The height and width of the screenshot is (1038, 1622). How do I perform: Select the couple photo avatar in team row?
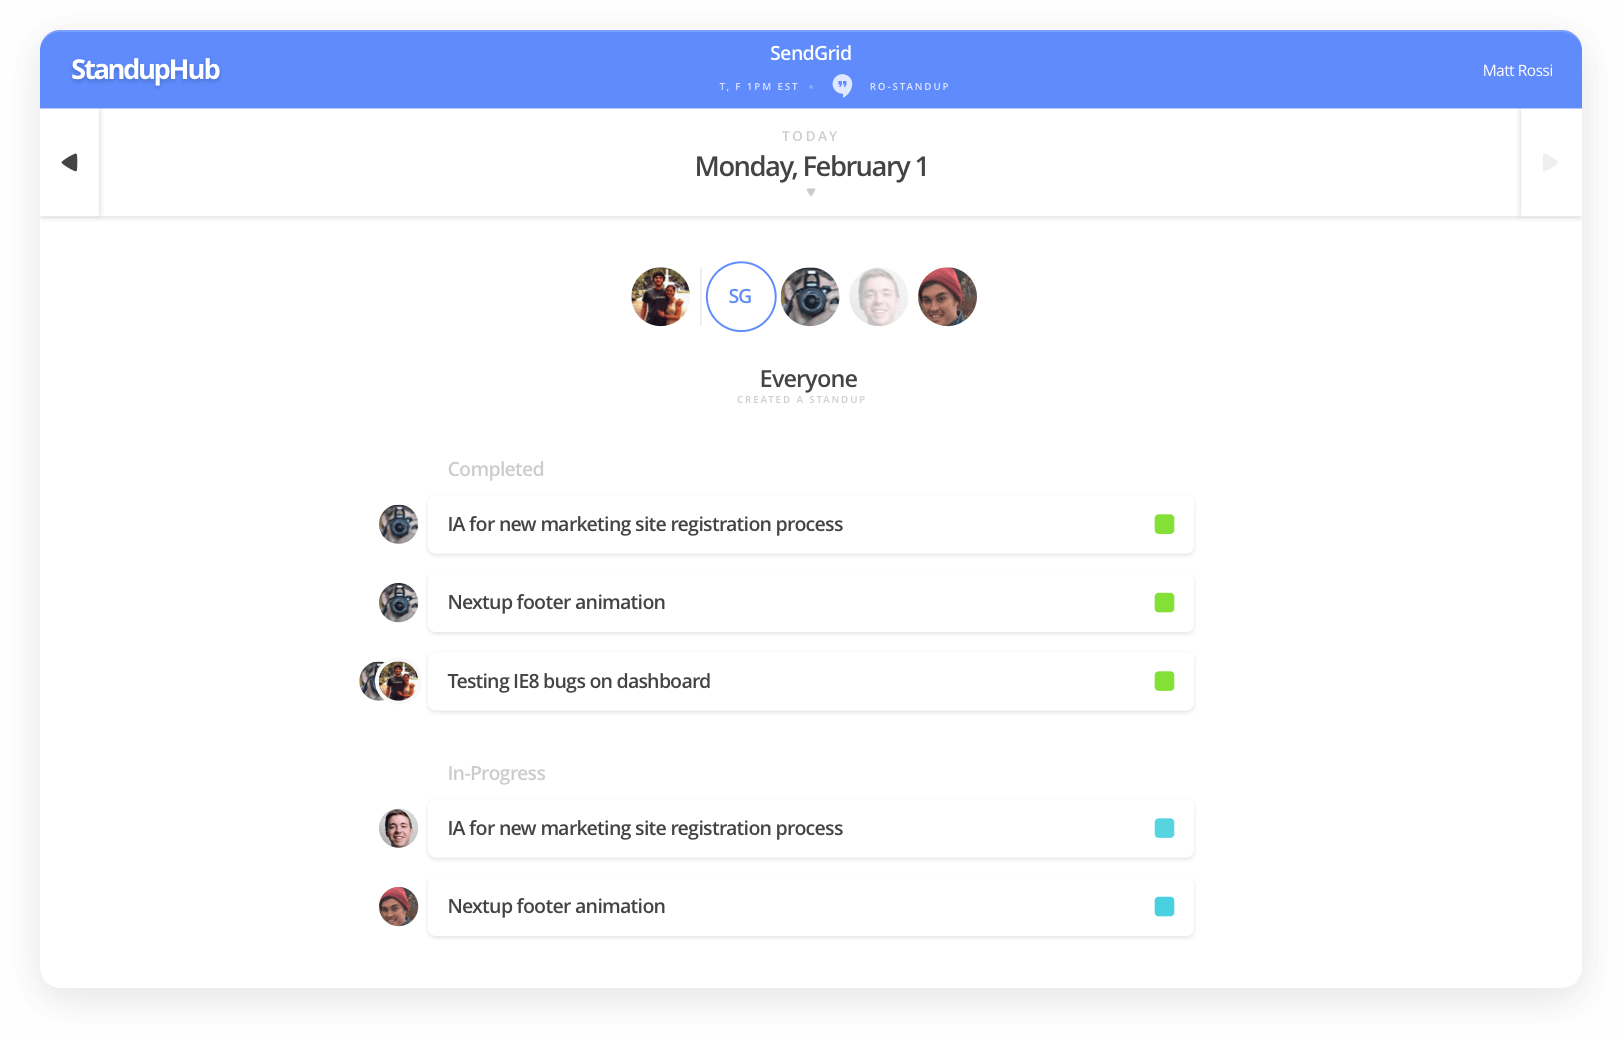click(660, 297)
